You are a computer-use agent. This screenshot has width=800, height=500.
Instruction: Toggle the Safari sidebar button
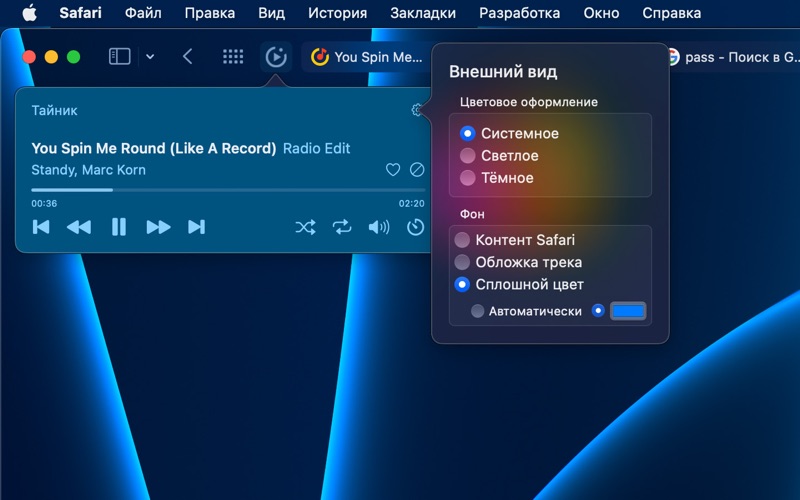point(120,57)
